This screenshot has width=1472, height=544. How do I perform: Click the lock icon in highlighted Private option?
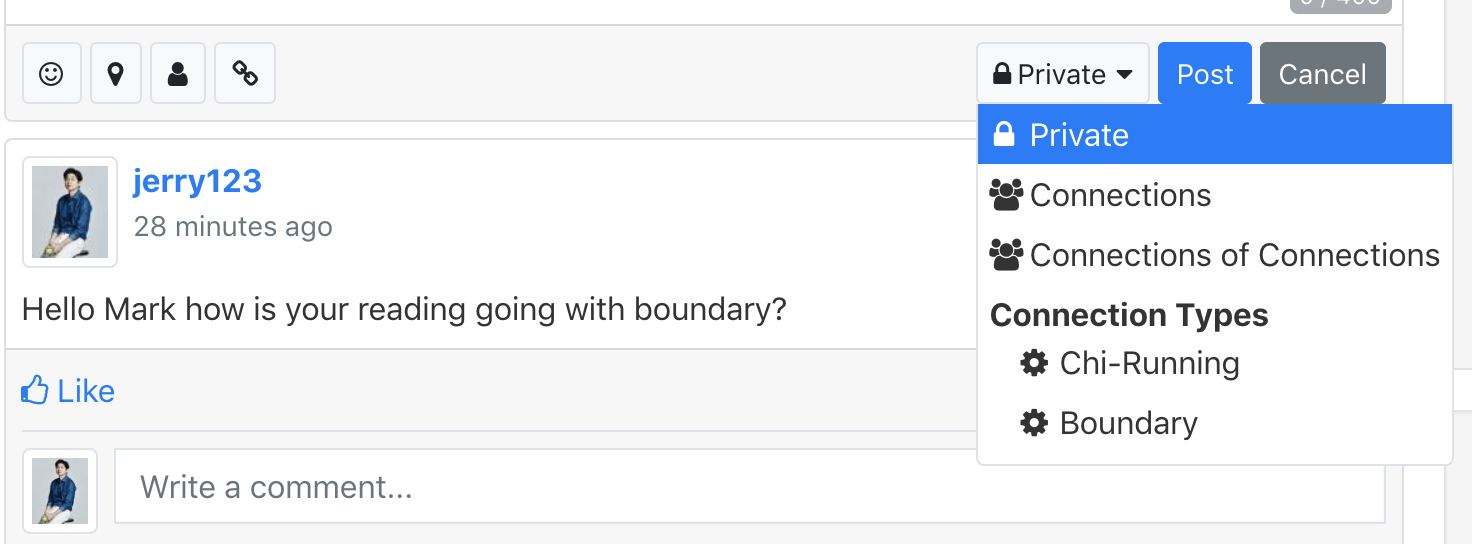pos(1004,134)
